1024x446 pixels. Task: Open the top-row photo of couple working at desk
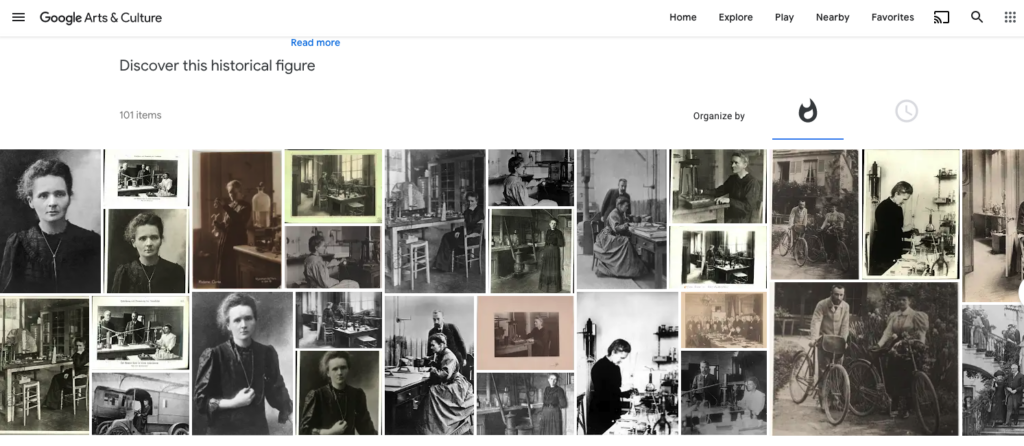coord(622,219)
